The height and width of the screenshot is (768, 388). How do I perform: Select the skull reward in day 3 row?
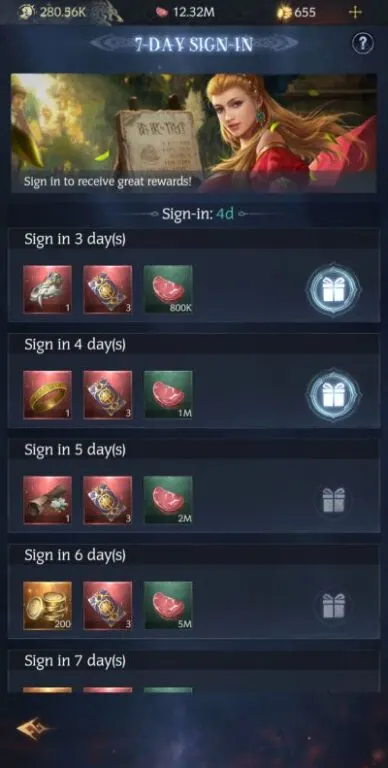click(x=48, y=289)
